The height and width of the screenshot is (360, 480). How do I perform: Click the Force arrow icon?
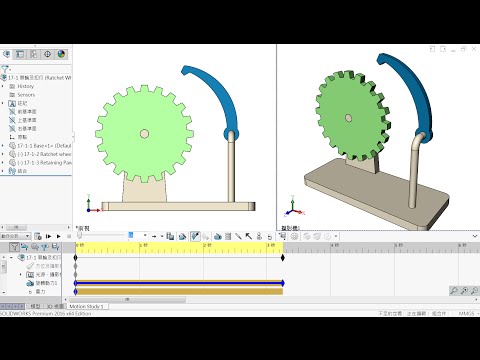point(249,236)
